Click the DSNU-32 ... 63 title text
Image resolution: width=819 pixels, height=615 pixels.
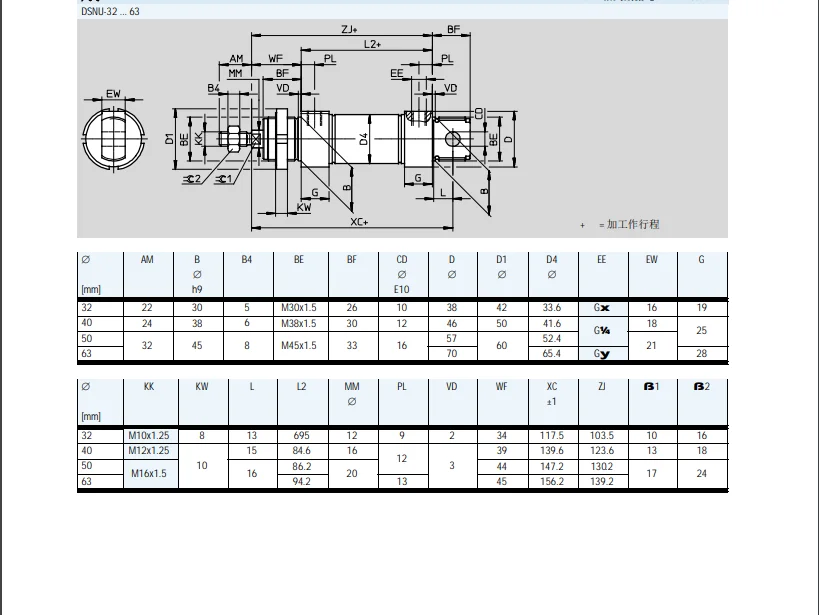point(110,11)
